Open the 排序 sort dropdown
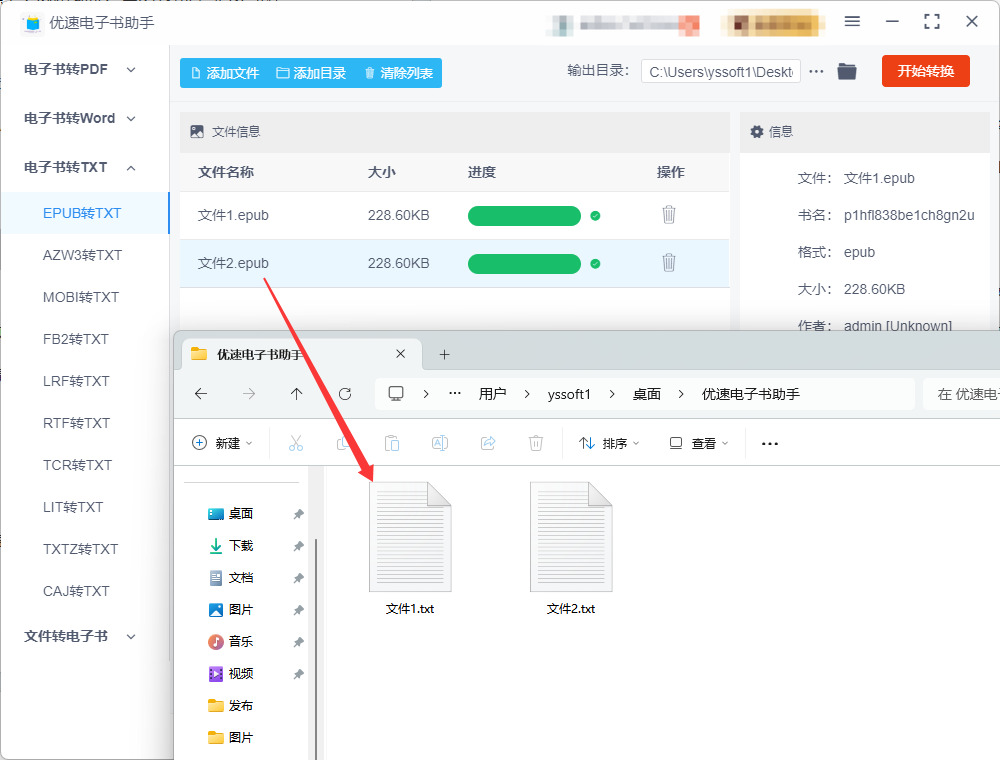Viewport: 1000px width, 760px height. pos(608,443)
